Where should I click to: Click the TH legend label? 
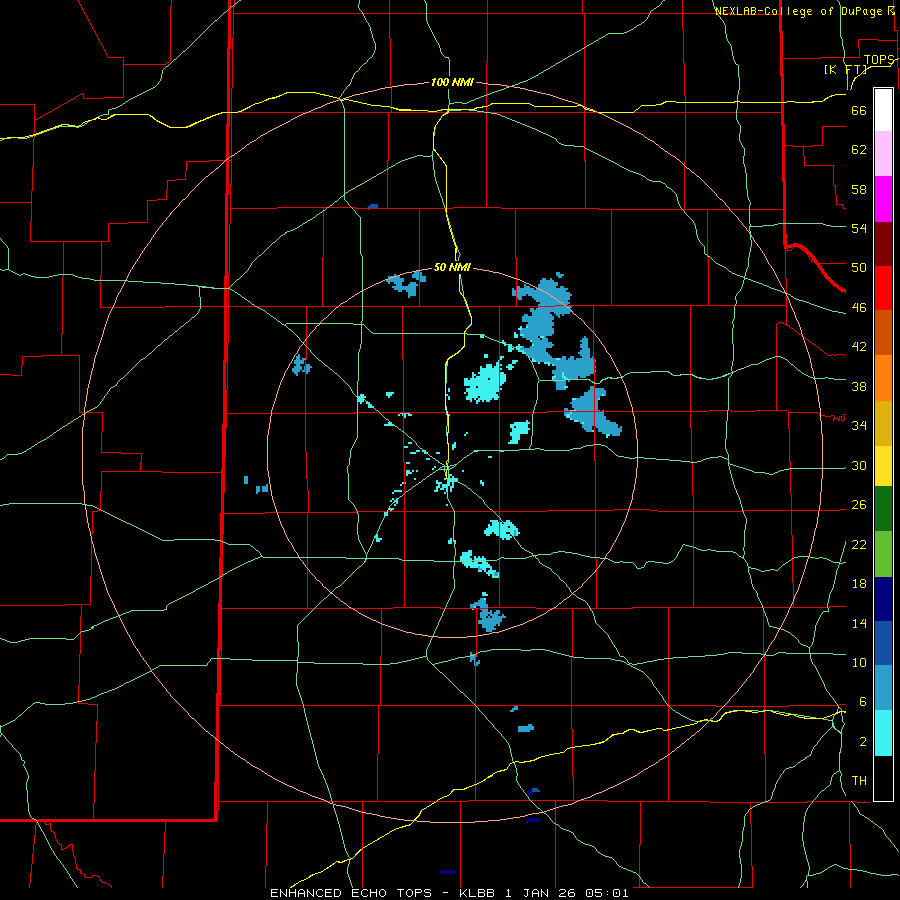(x=859, y=781)
